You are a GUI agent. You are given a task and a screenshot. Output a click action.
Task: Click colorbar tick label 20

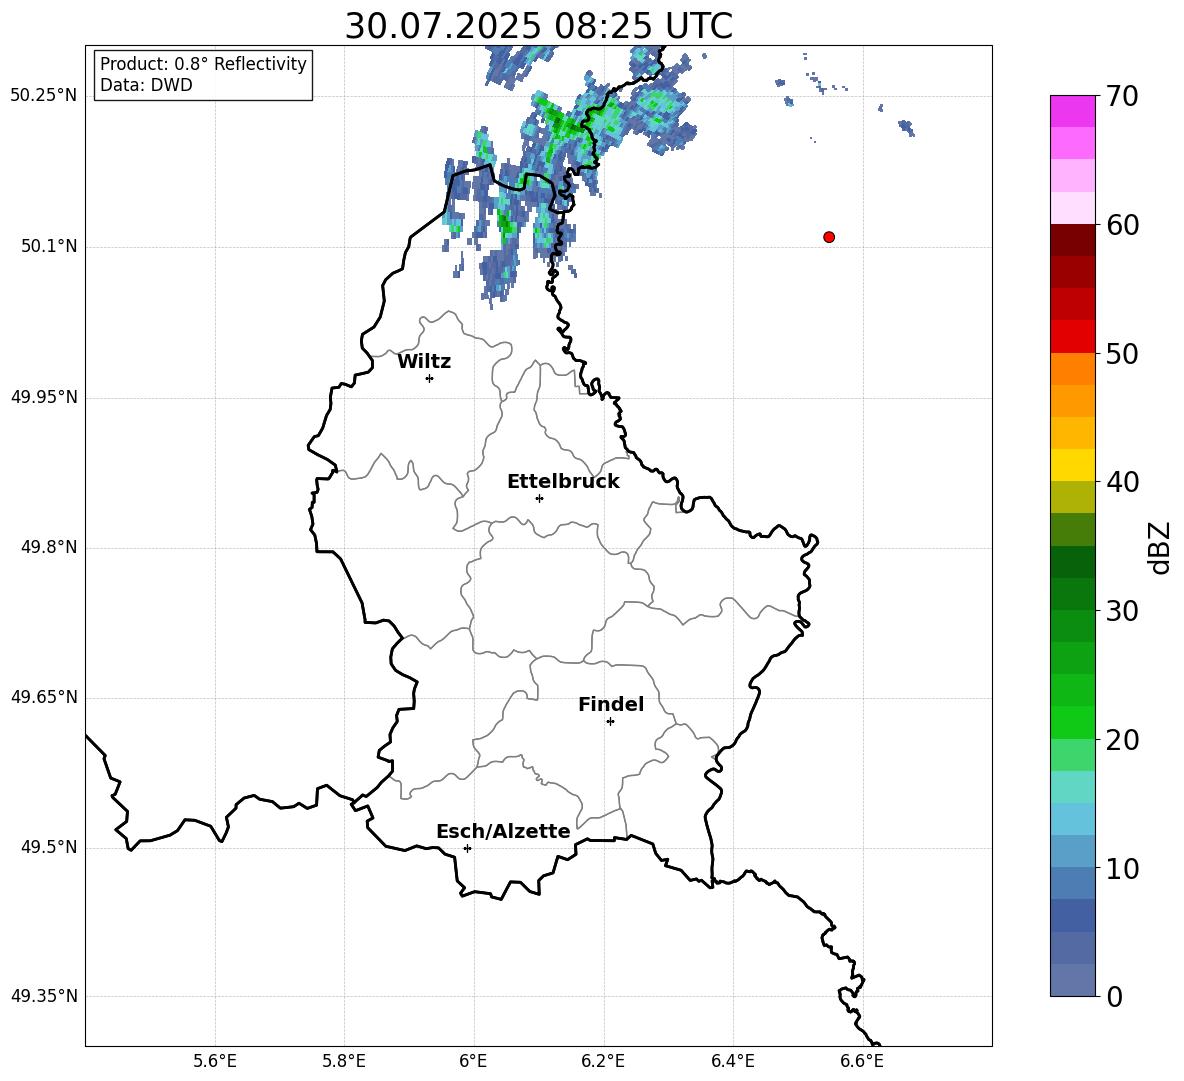(x=1122, y=740)
